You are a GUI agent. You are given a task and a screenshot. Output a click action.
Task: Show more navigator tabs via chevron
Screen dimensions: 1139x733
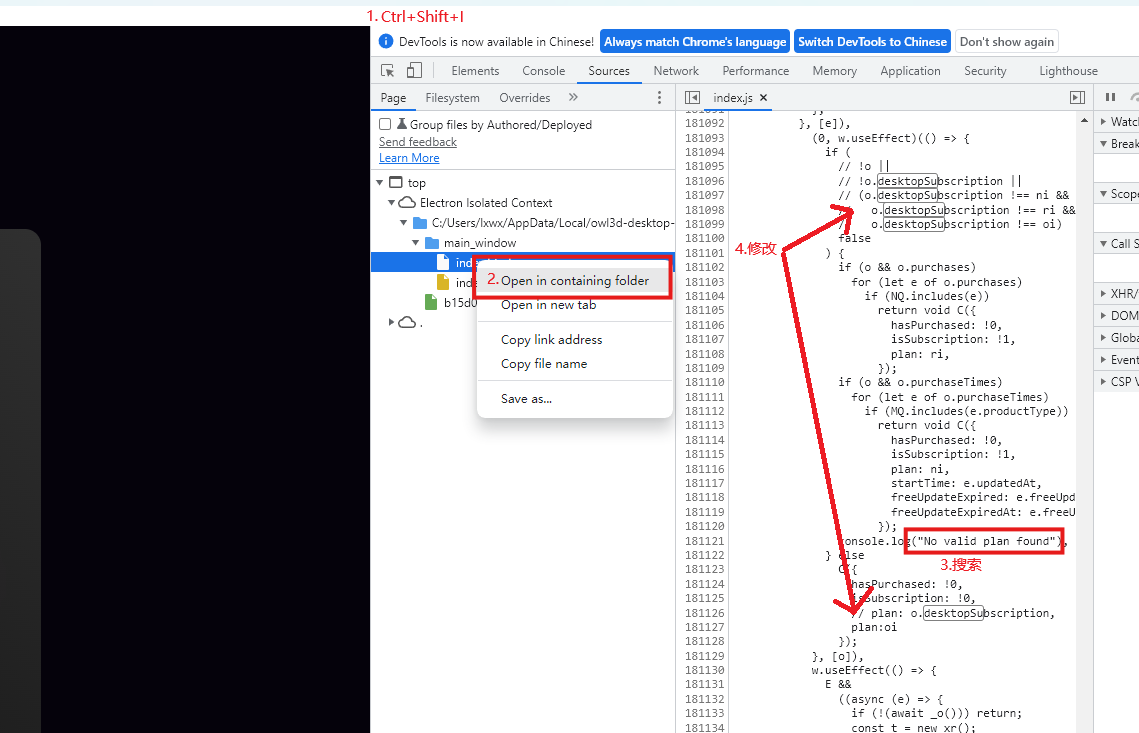tap(573, 98)
